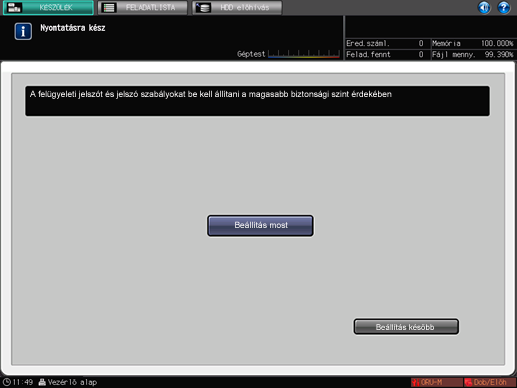Click the Vezérlő alap status label

[72, 382]
